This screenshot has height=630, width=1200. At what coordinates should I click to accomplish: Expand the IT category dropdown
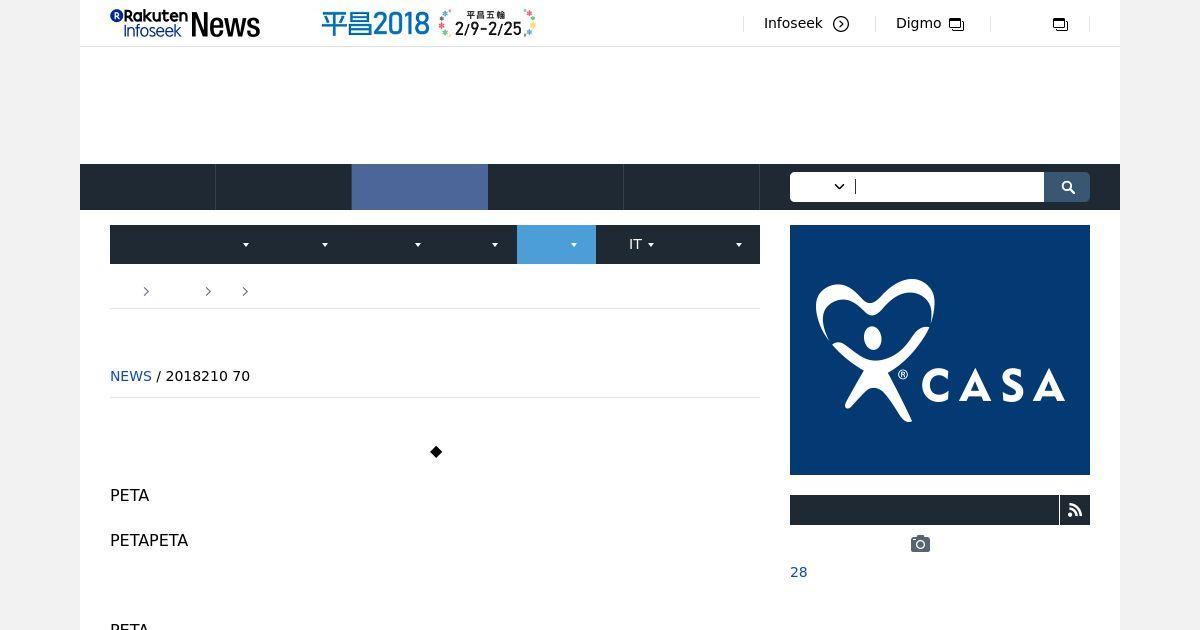pos(641,244)
